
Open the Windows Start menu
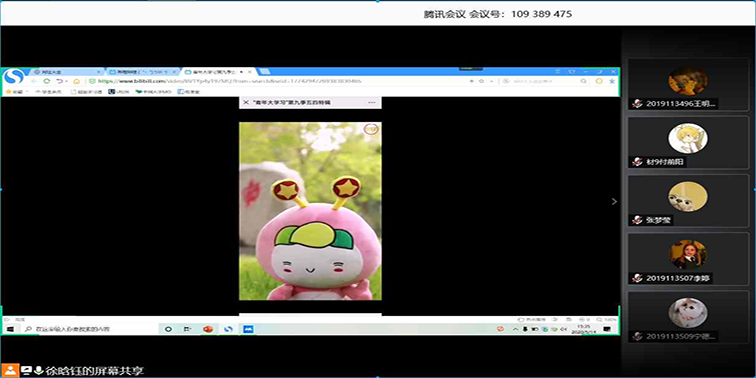(10, 329)
